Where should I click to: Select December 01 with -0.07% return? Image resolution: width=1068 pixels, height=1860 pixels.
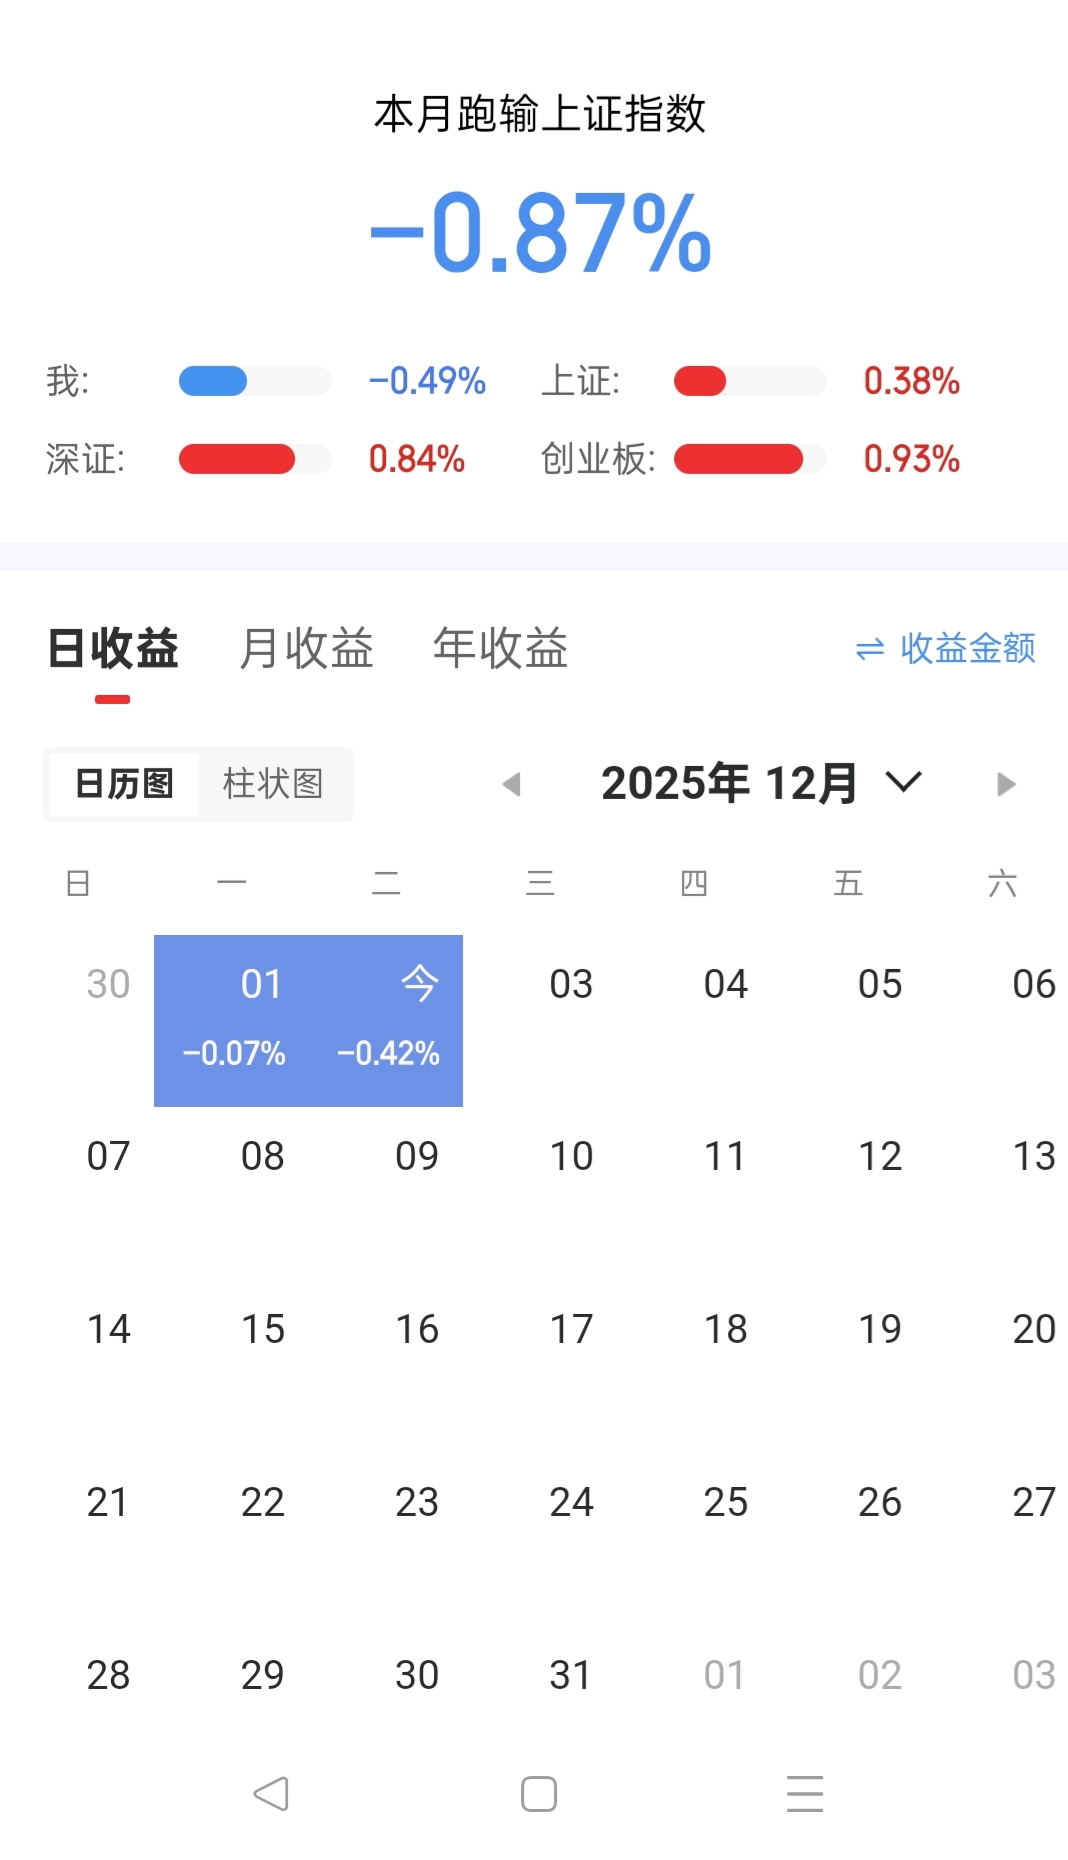coord(232,1020)
